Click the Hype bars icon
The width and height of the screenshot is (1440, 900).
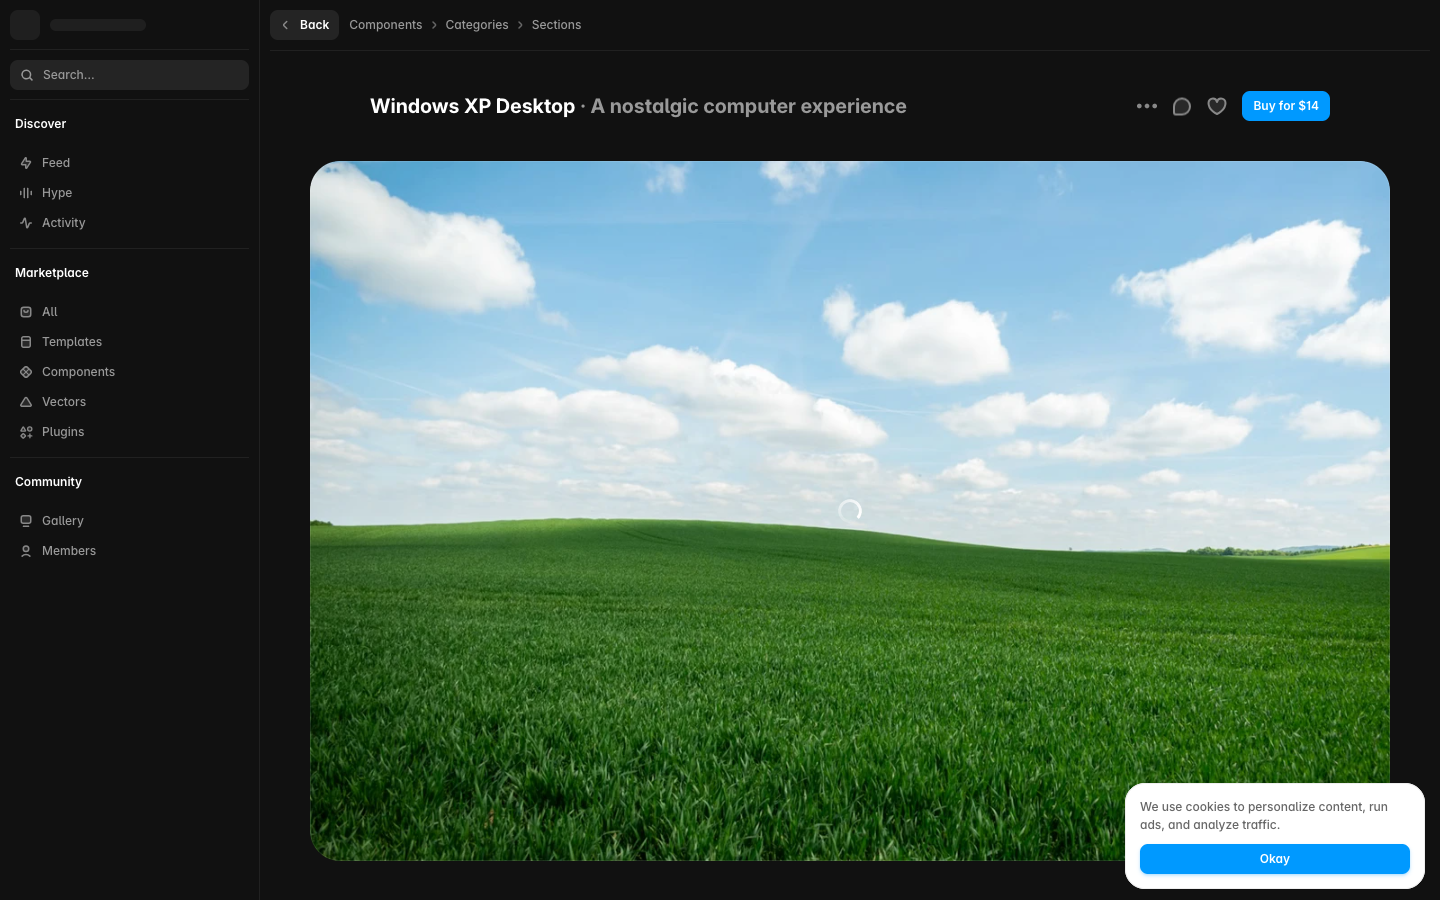[26, 193]
